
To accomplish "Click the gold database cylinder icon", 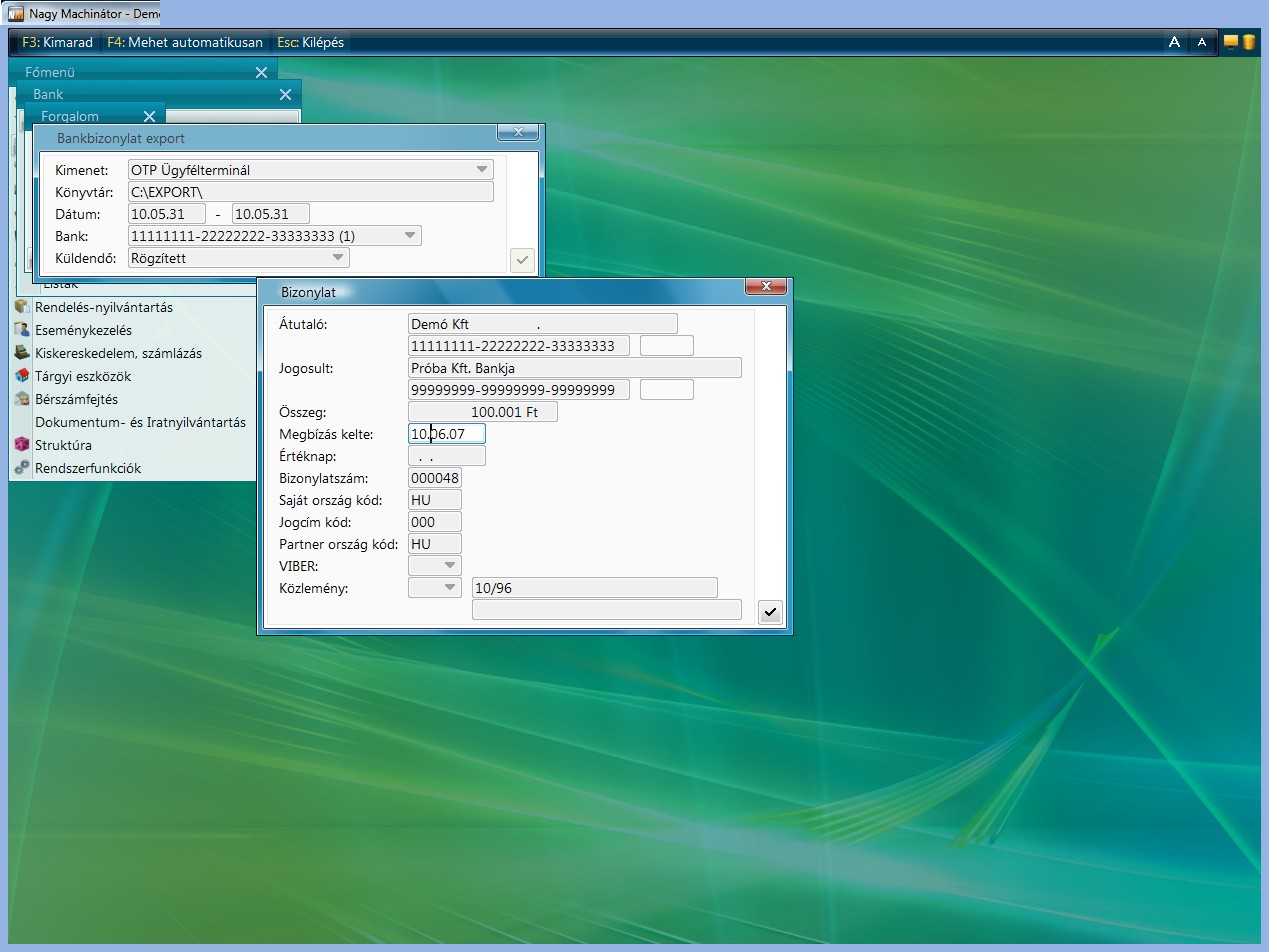I will (x=1248, y=42).
